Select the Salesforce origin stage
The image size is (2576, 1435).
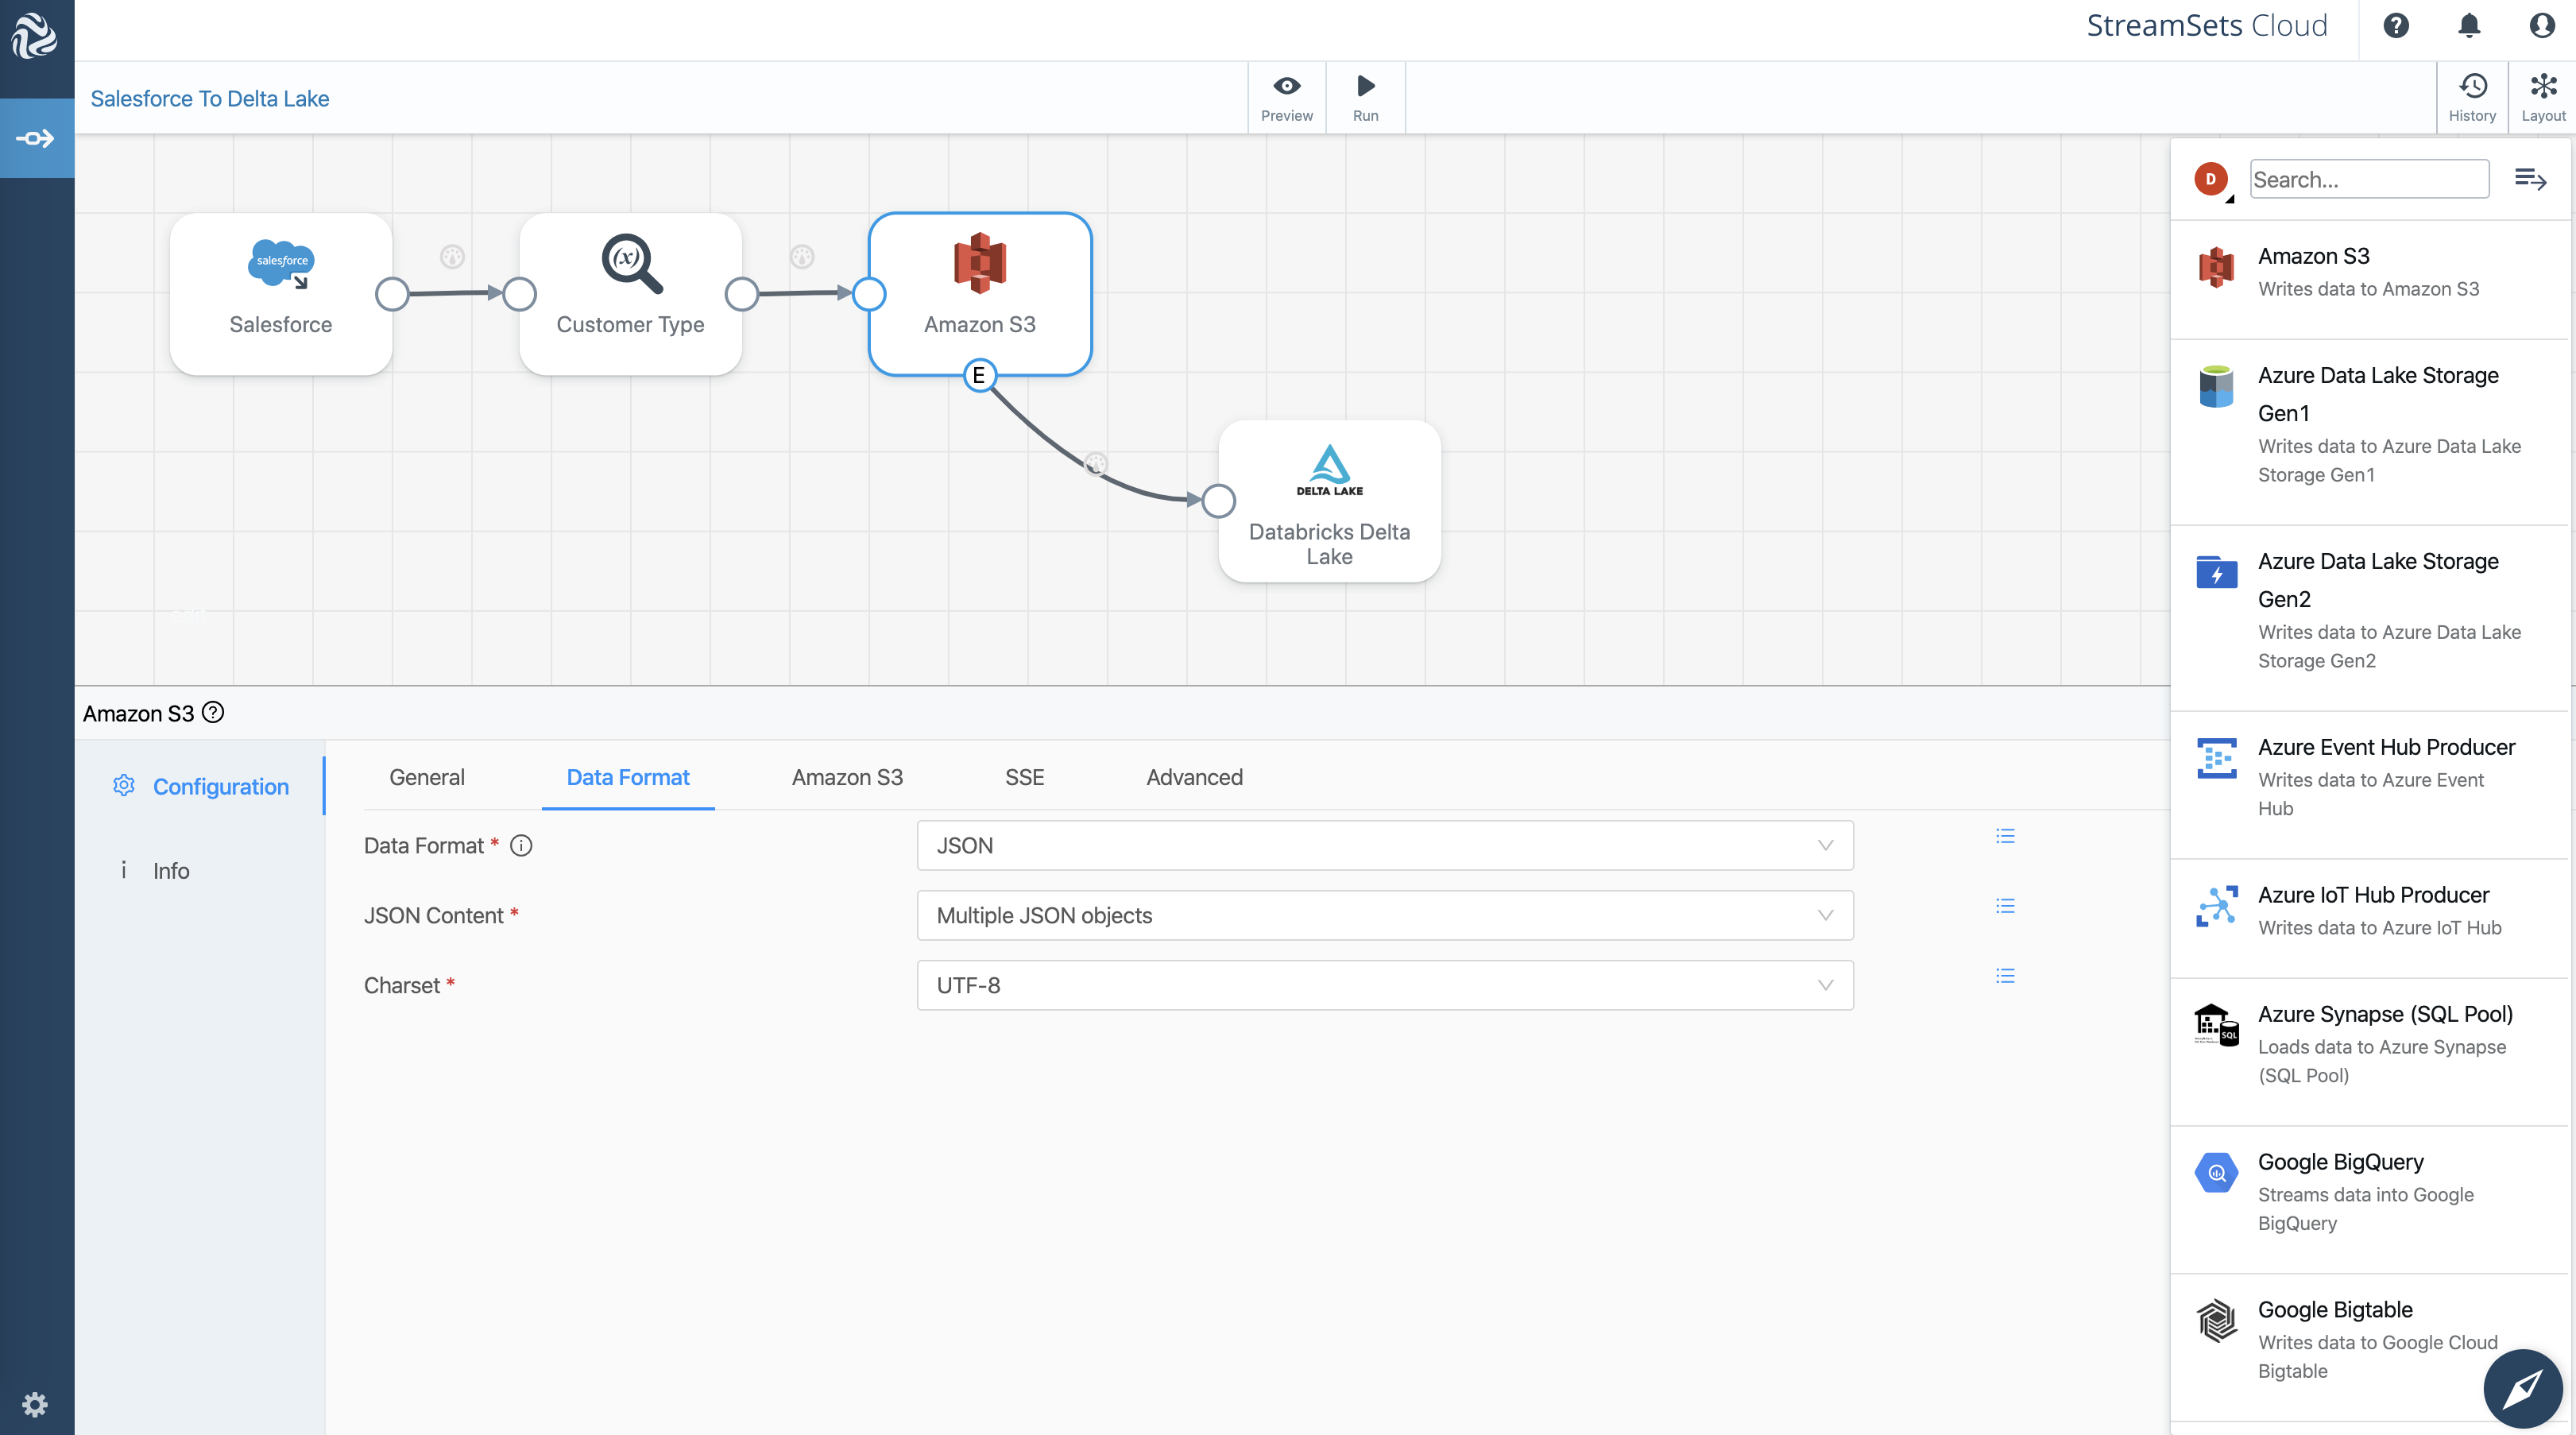(281, 294)
